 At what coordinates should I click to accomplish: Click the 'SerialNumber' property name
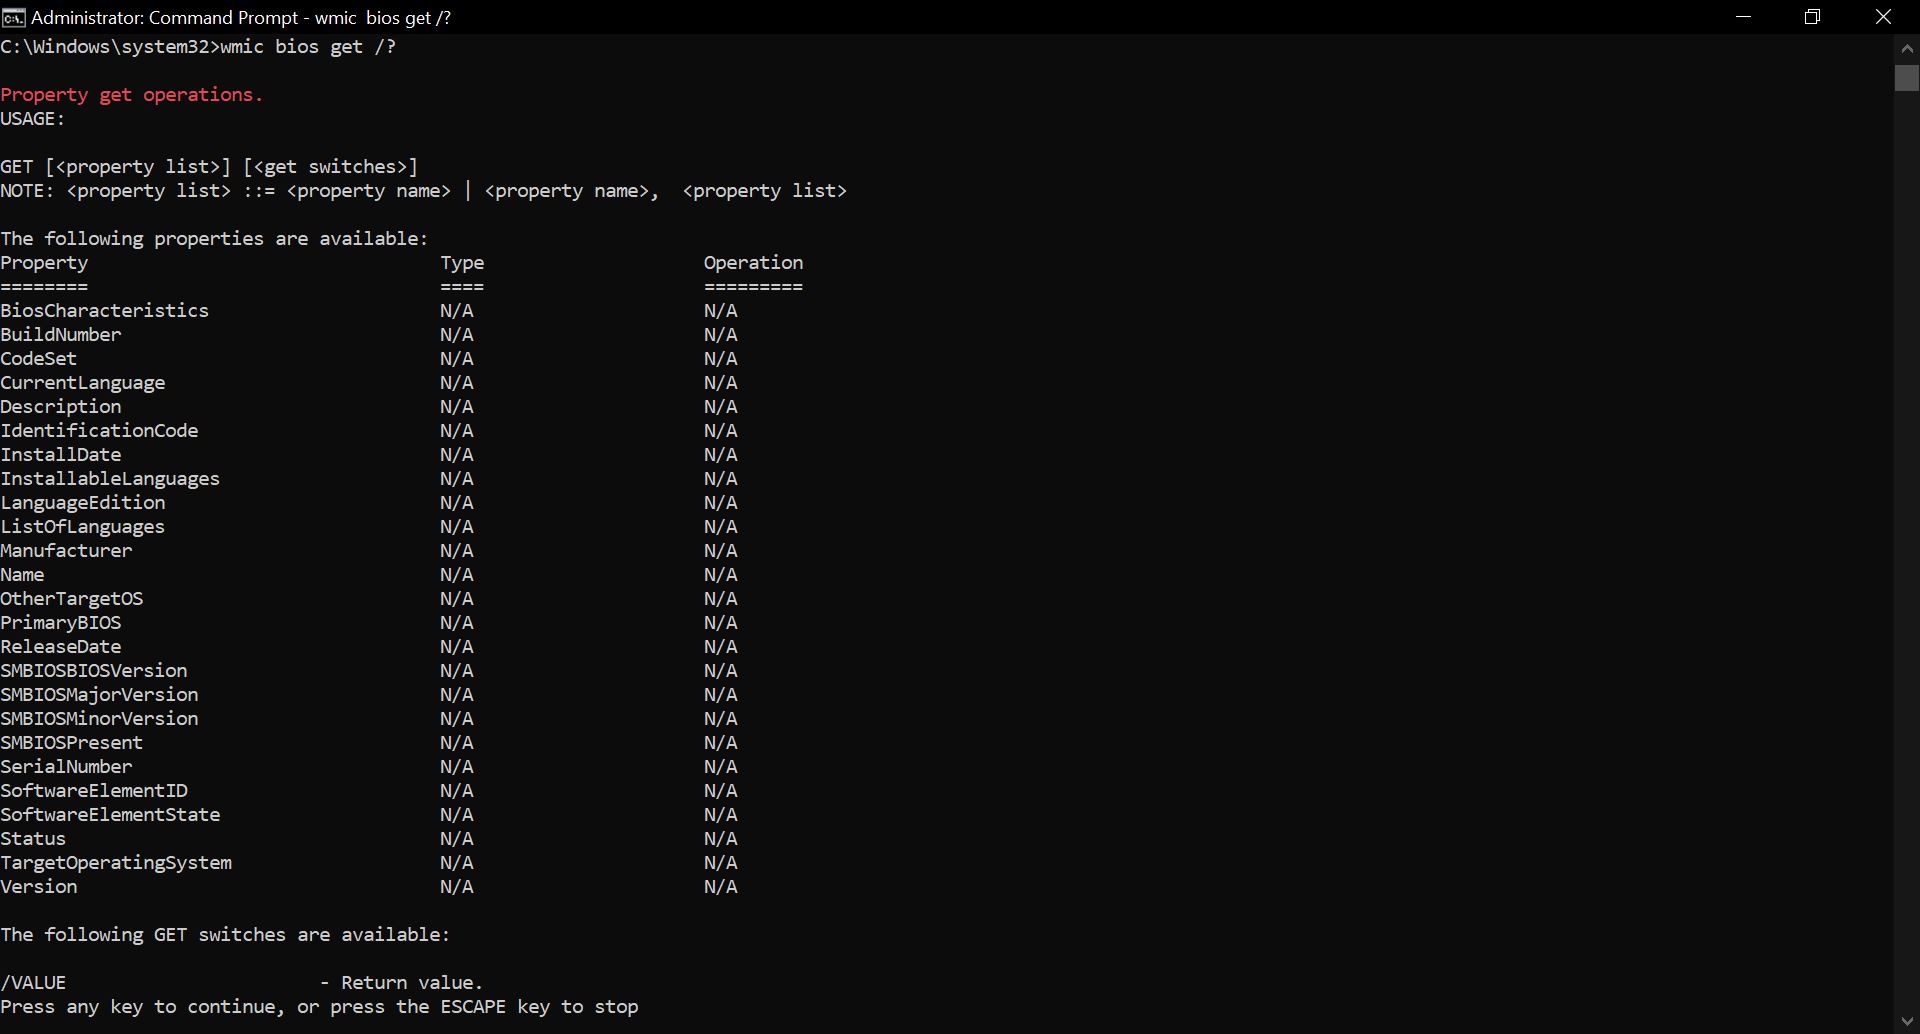click(66, 767)
